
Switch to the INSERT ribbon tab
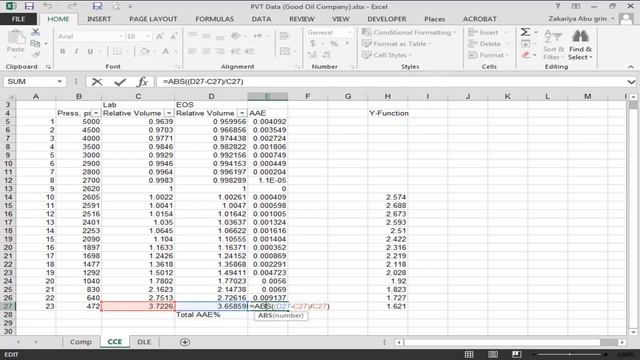[x=99, y=19]
